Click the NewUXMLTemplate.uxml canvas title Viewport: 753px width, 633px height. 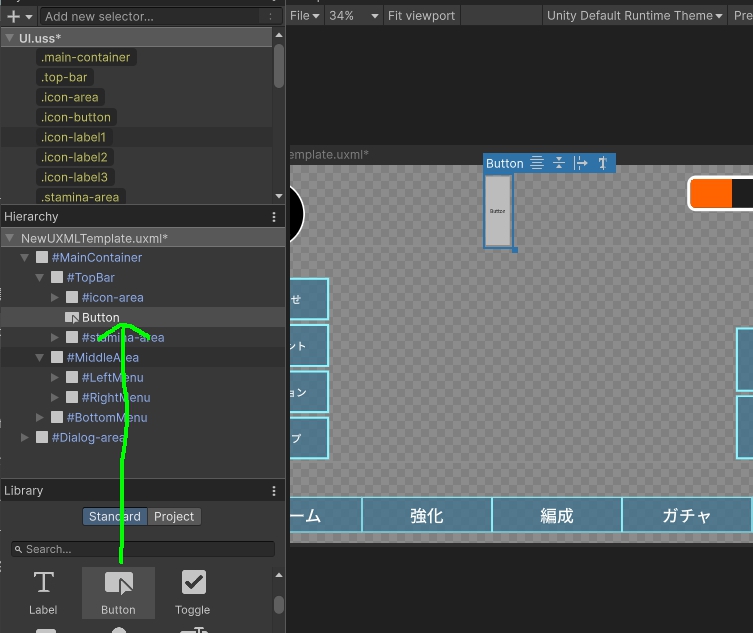(x=329, y=155)
